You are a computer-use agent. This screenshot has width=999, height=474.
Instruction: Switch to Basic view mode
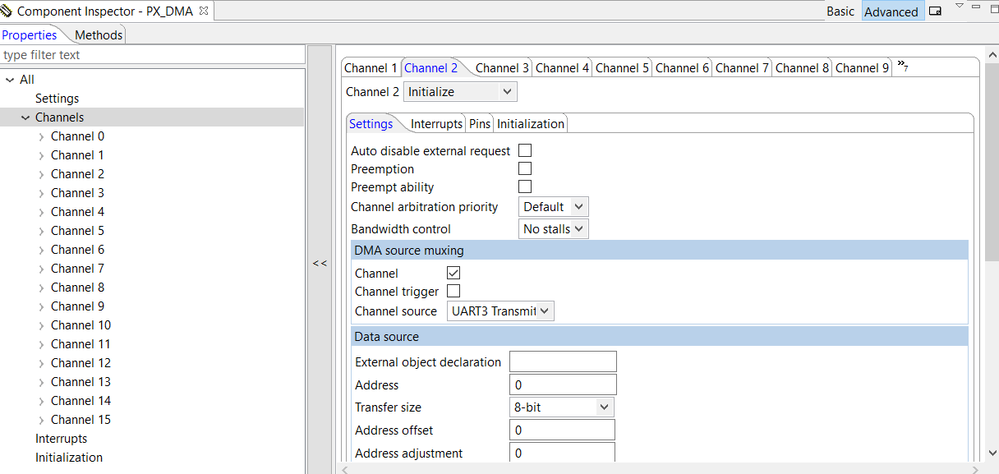[840, 12]
